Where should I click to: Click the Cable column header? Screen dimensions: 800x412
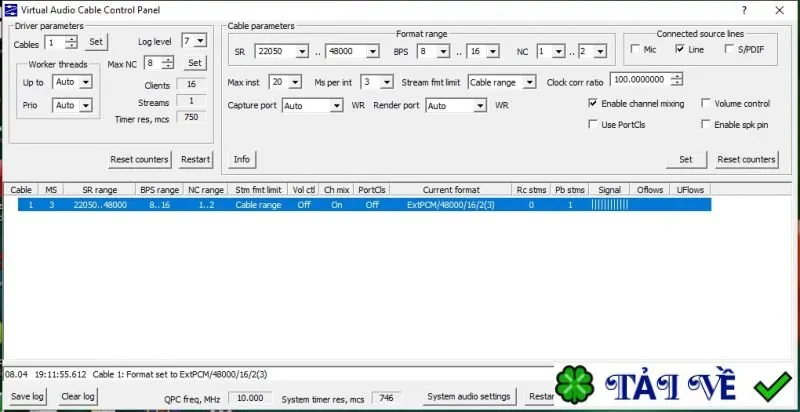(21, 190)
